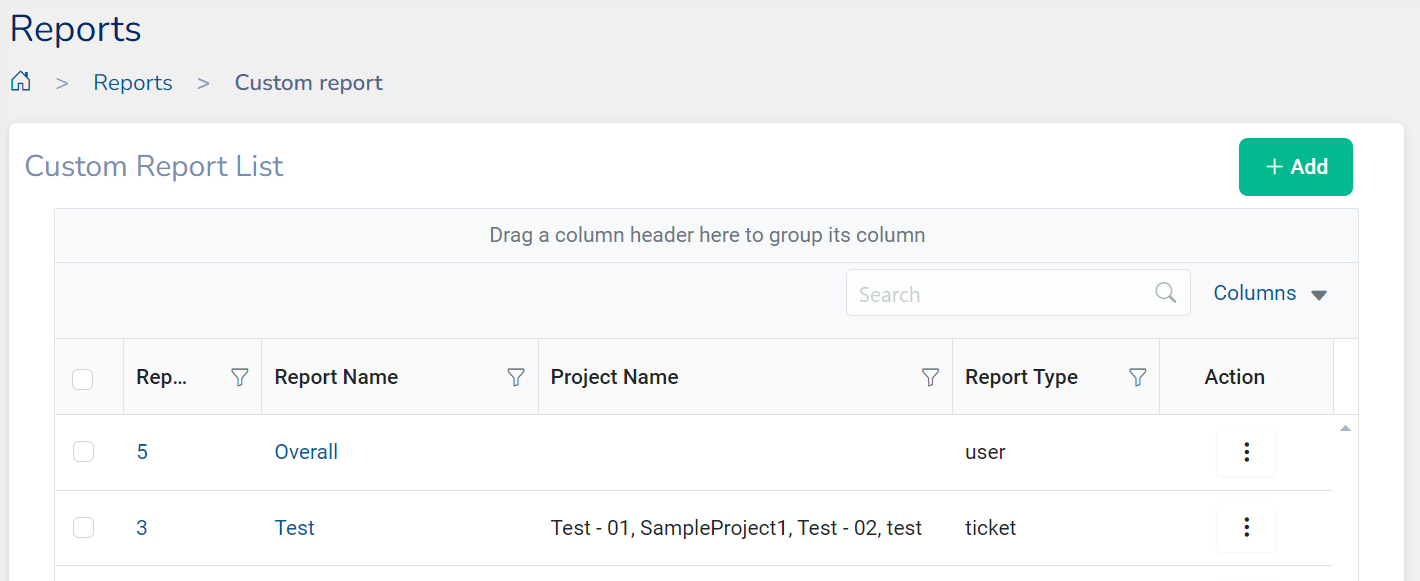Select the checkbox for report 3
The image size is (1420, 581).
pyautogui.click(x=83, y=528)
